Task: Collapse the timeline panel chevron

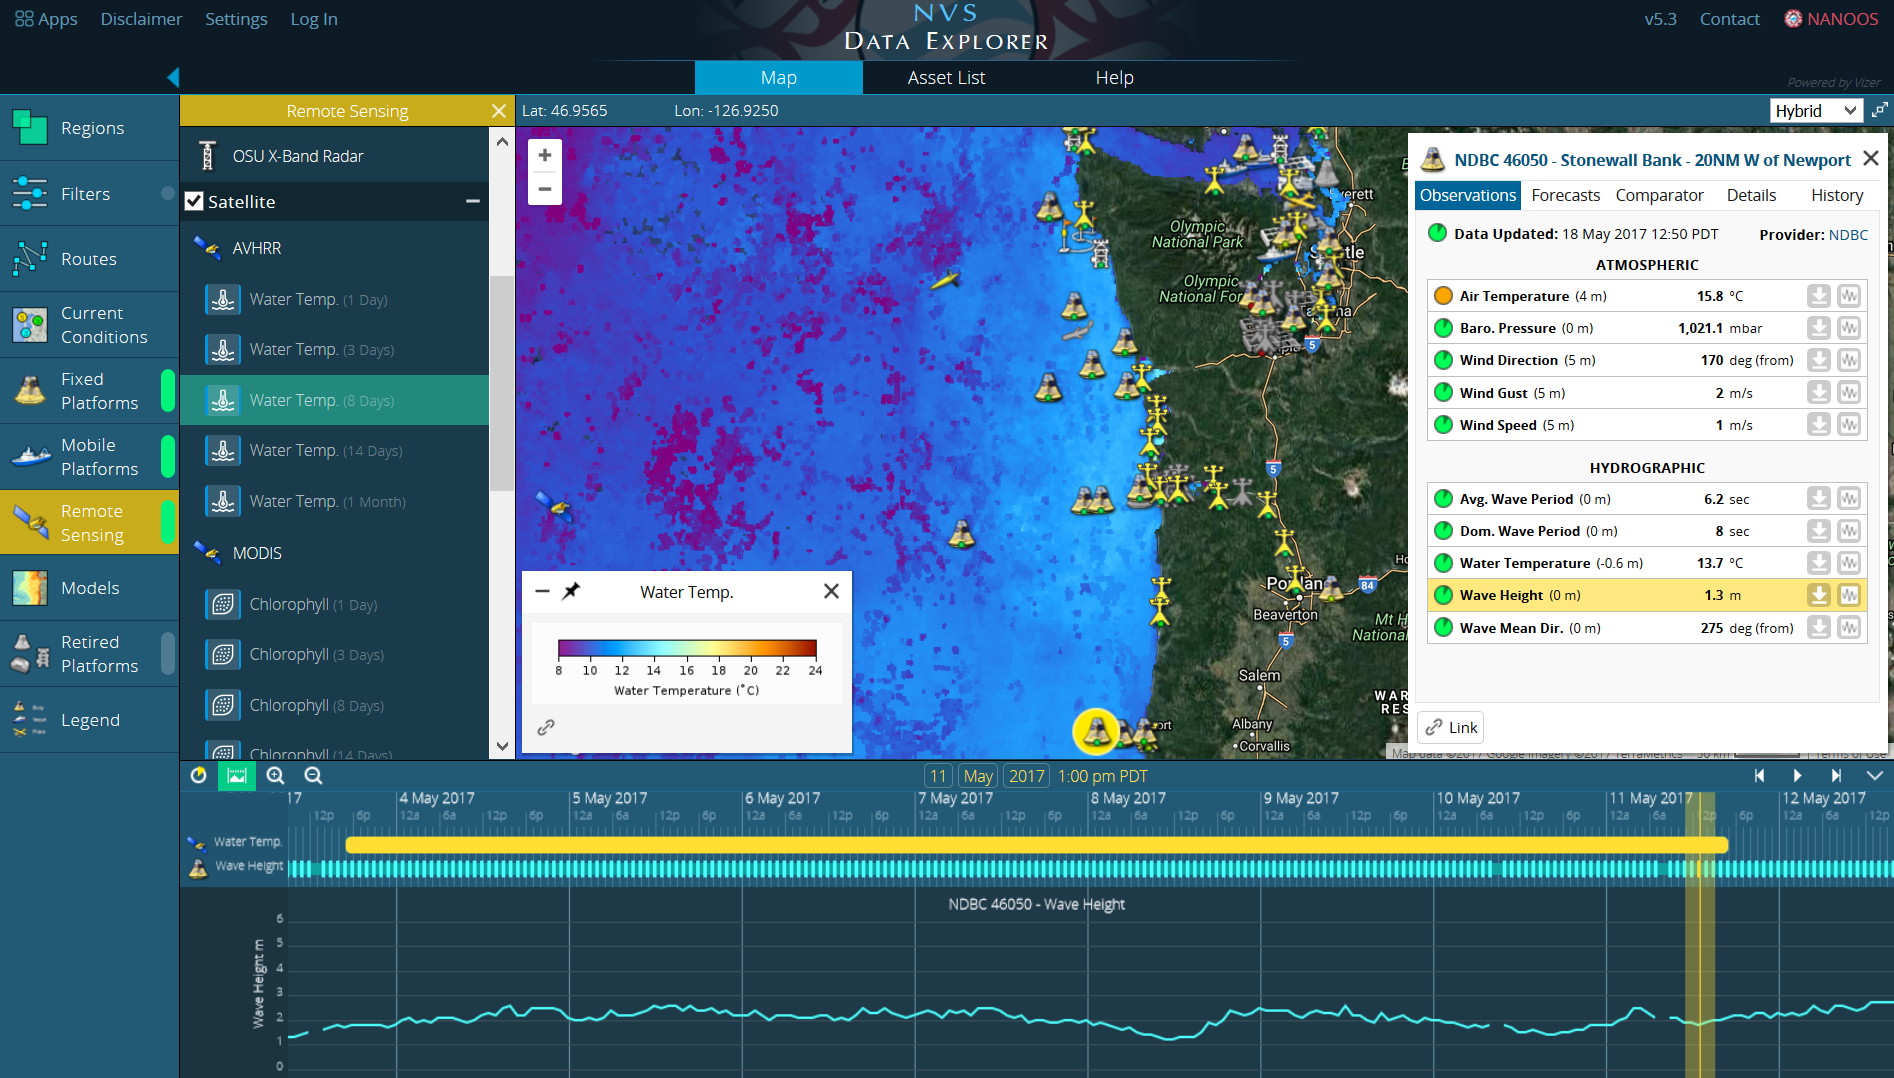Action: click(x=1874, y=775)
